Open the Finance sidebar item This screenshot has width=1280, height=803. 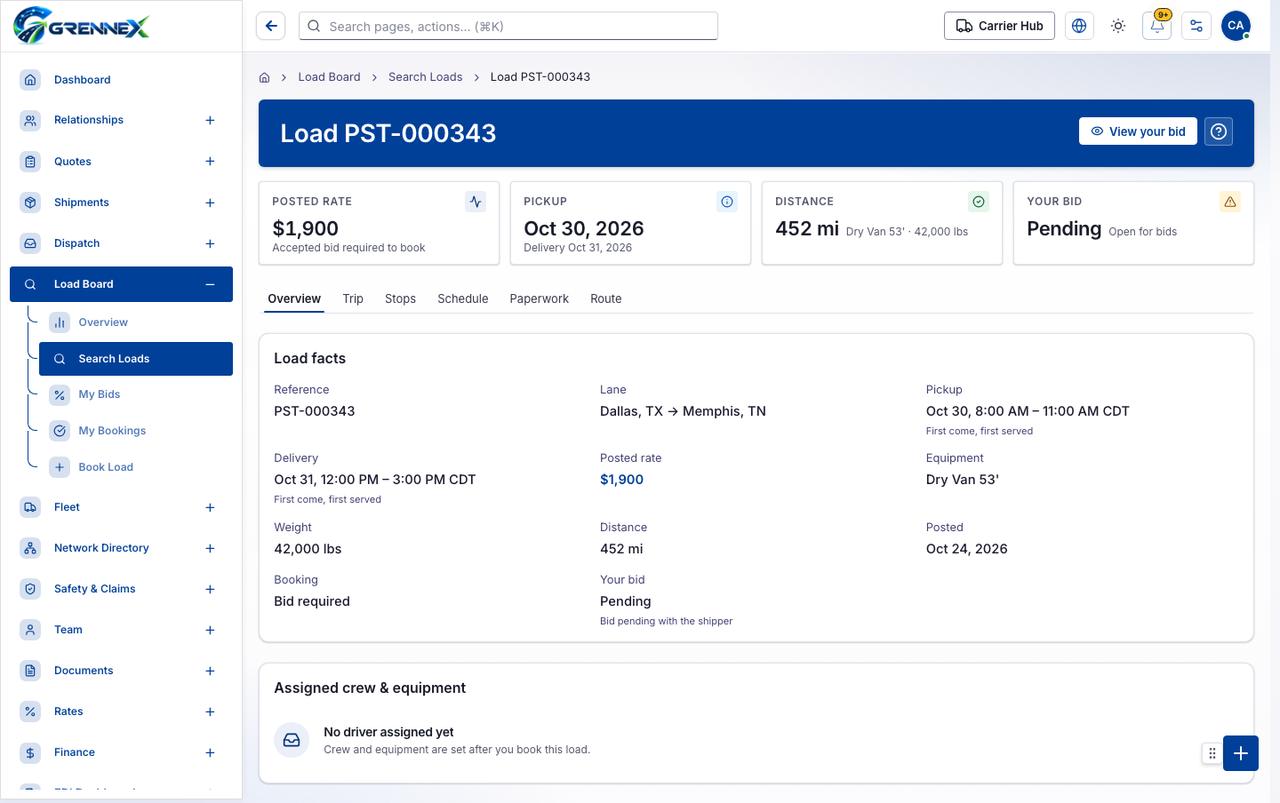click(121, 752)
